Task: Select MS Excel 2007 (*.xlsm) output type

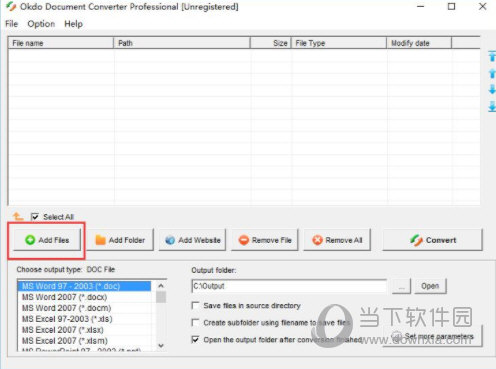Action: (x=84, y=341)
